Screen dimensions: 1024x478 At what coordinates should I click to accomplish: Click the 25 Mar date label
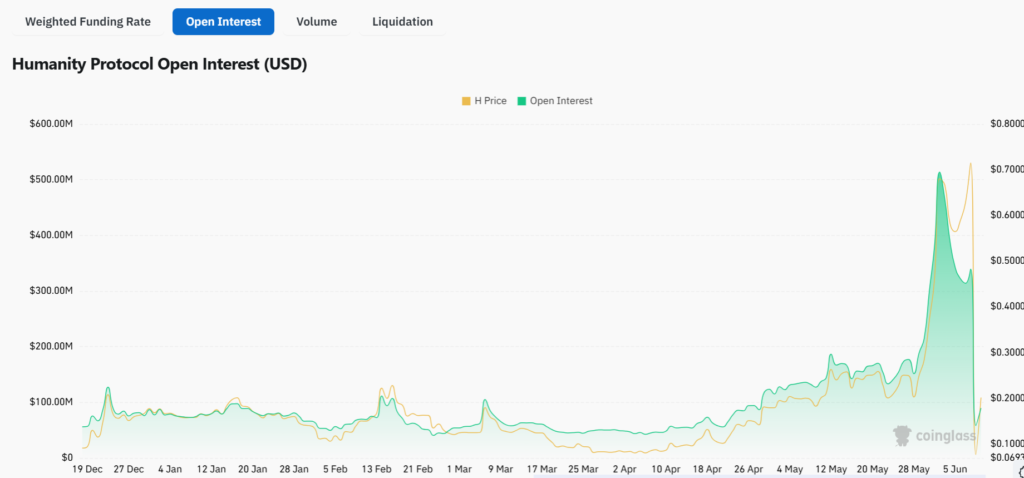pyautogui.click(x=583, y=469)
